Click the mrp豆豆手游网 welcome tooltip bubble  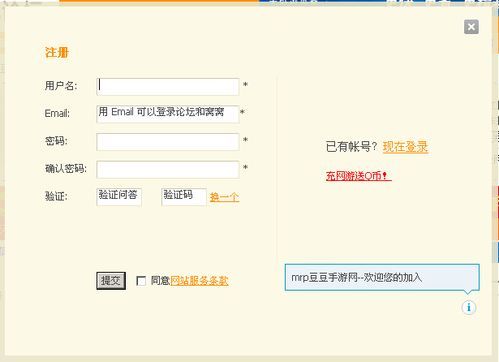(x=382, y=277)
